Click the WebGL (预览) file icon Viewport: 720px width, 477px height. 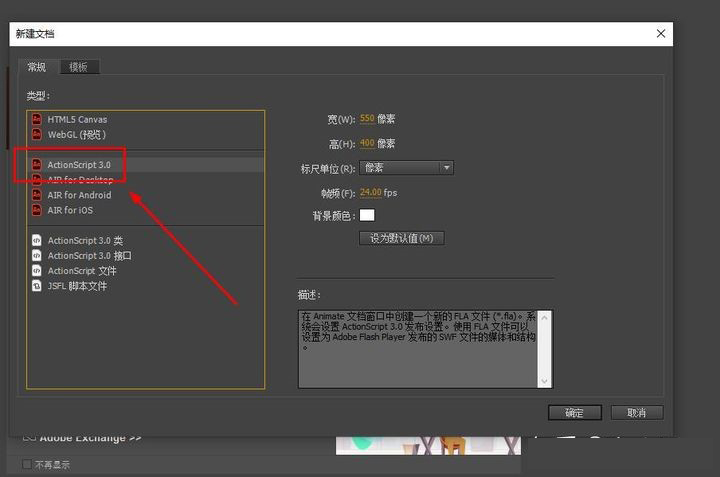click(37, 135)
